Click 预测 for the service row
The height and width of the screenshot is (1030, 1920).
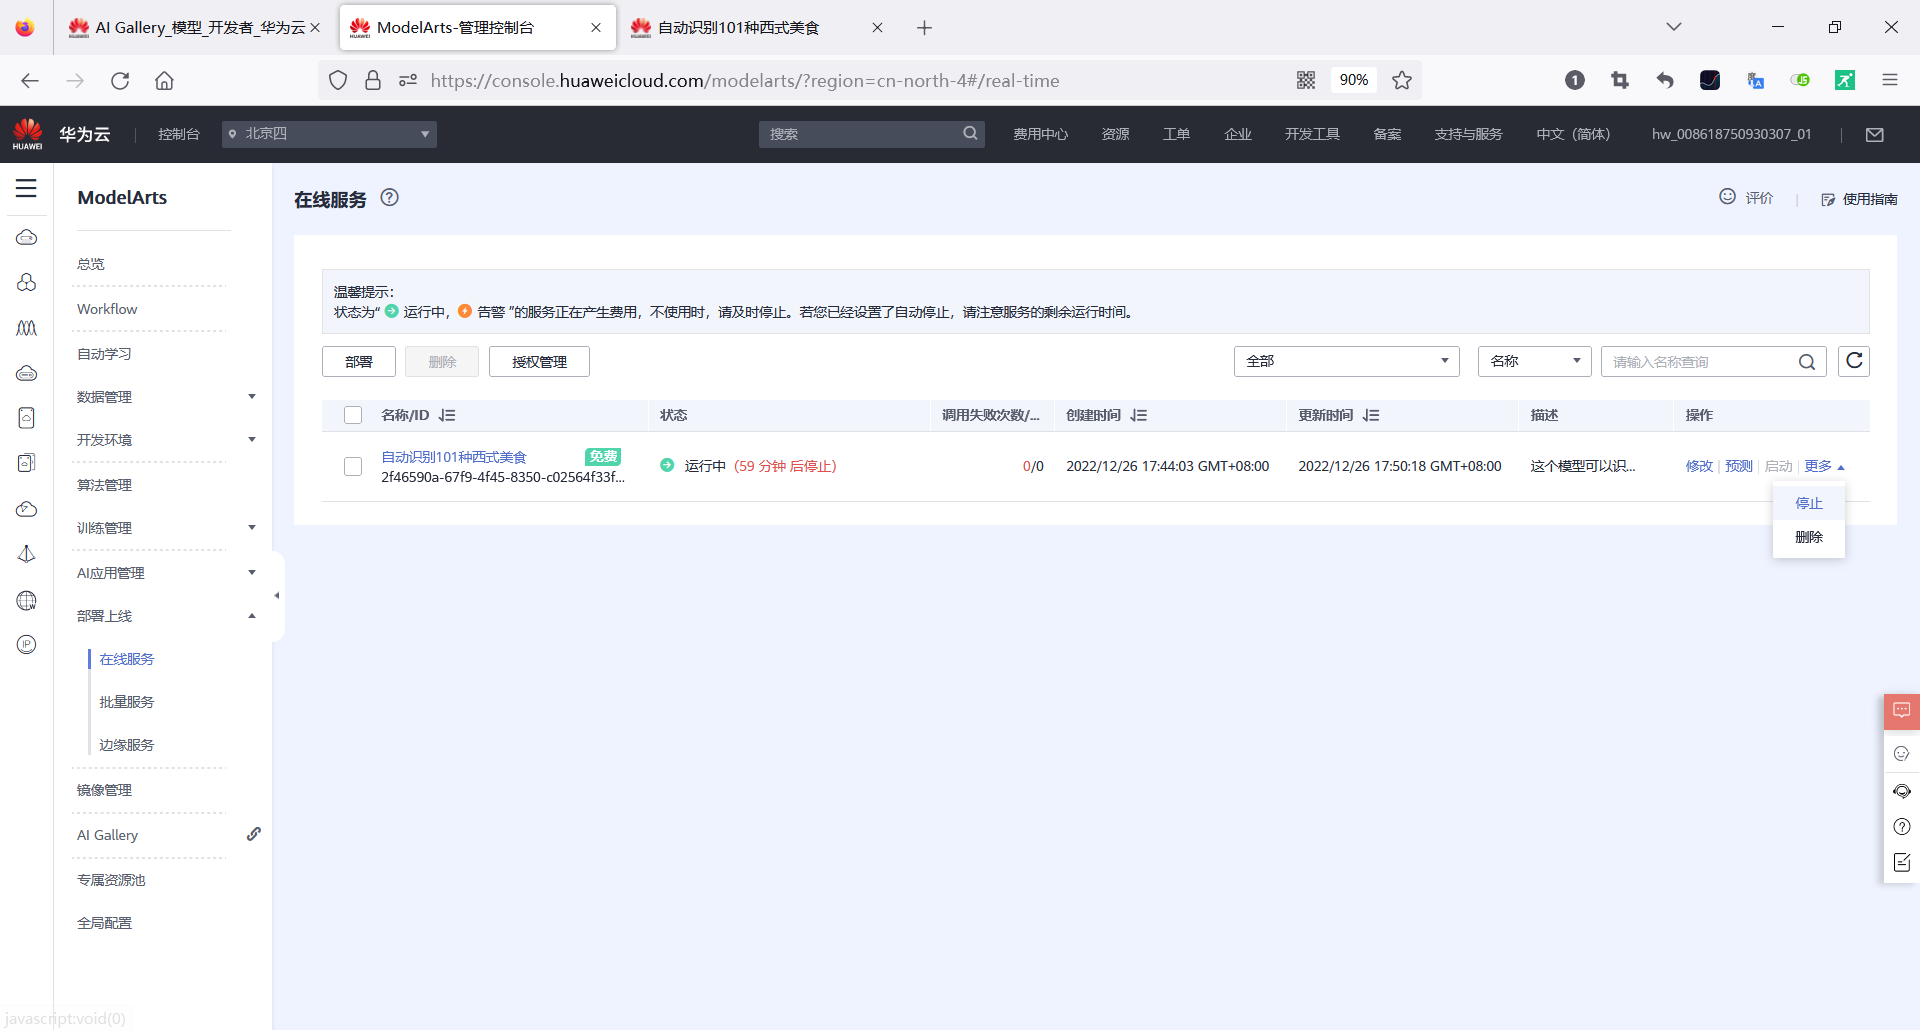click(1739, 466)
